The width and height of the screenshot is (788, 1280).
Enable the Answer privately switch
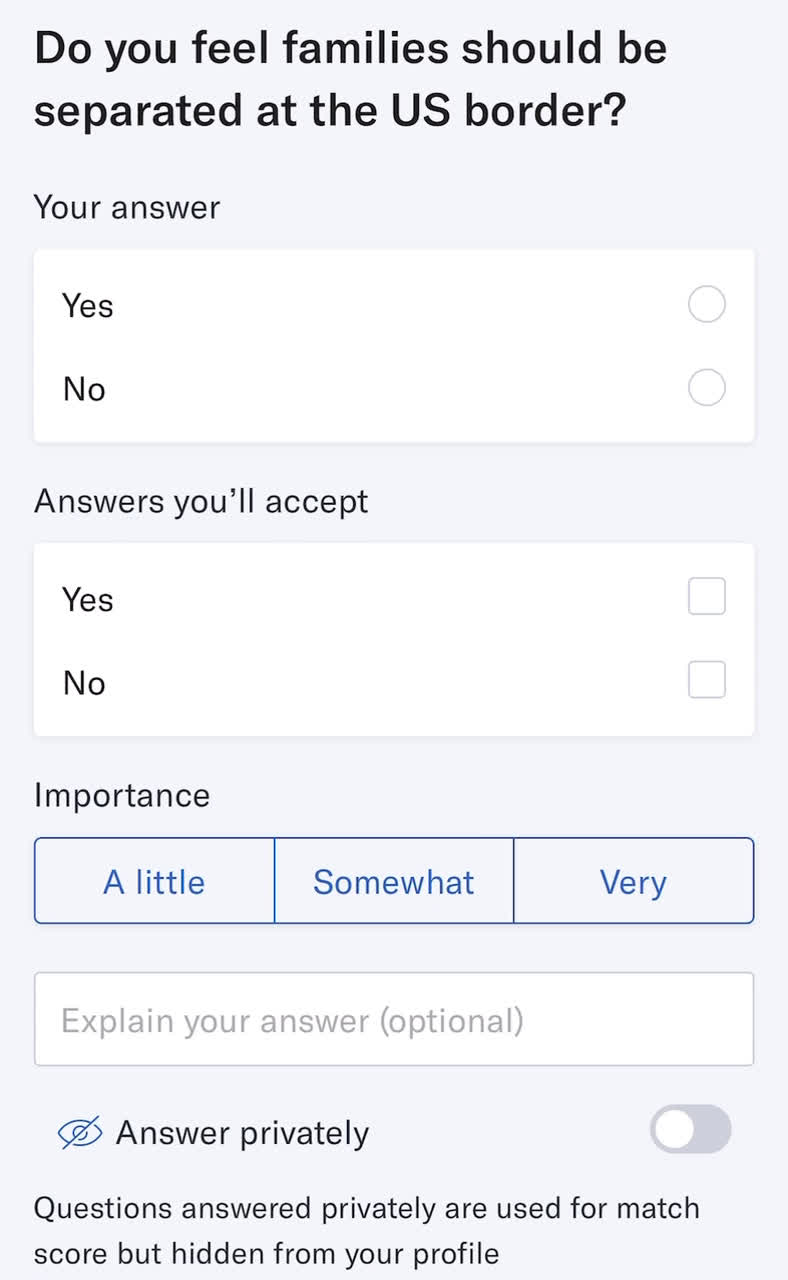pos(690,1129)
